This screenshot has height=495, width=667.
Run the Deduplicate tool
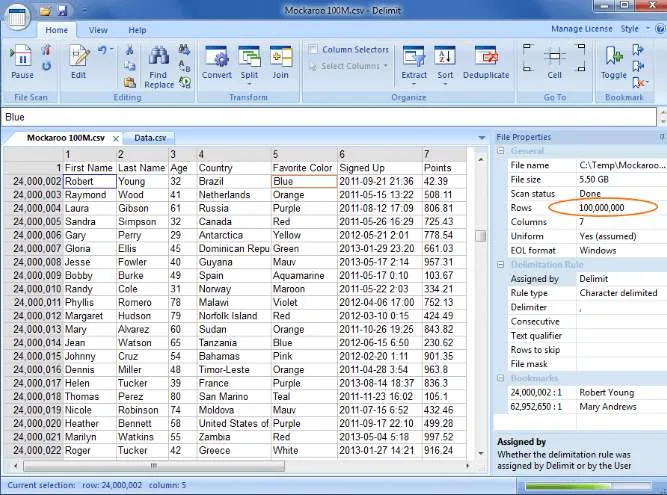(486, 63)
